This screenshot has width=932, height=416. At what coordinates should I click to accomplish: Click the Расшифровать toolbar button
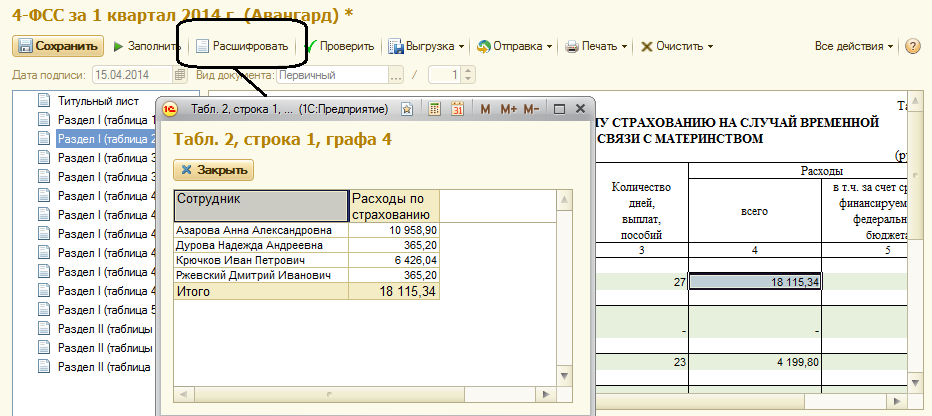241,46
